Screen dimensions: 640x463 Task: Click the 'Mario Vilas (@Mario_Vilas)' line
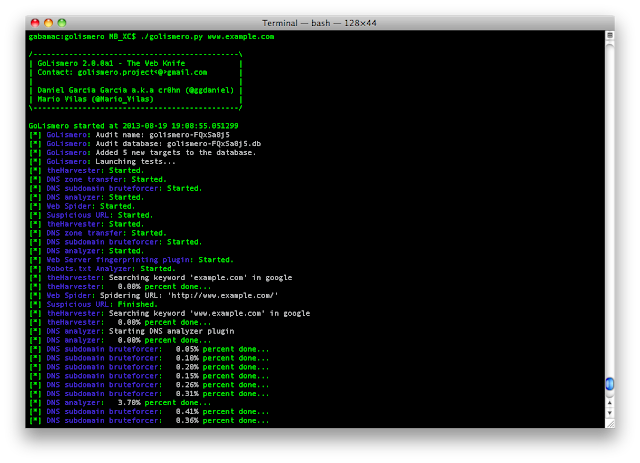pos(96,99)
